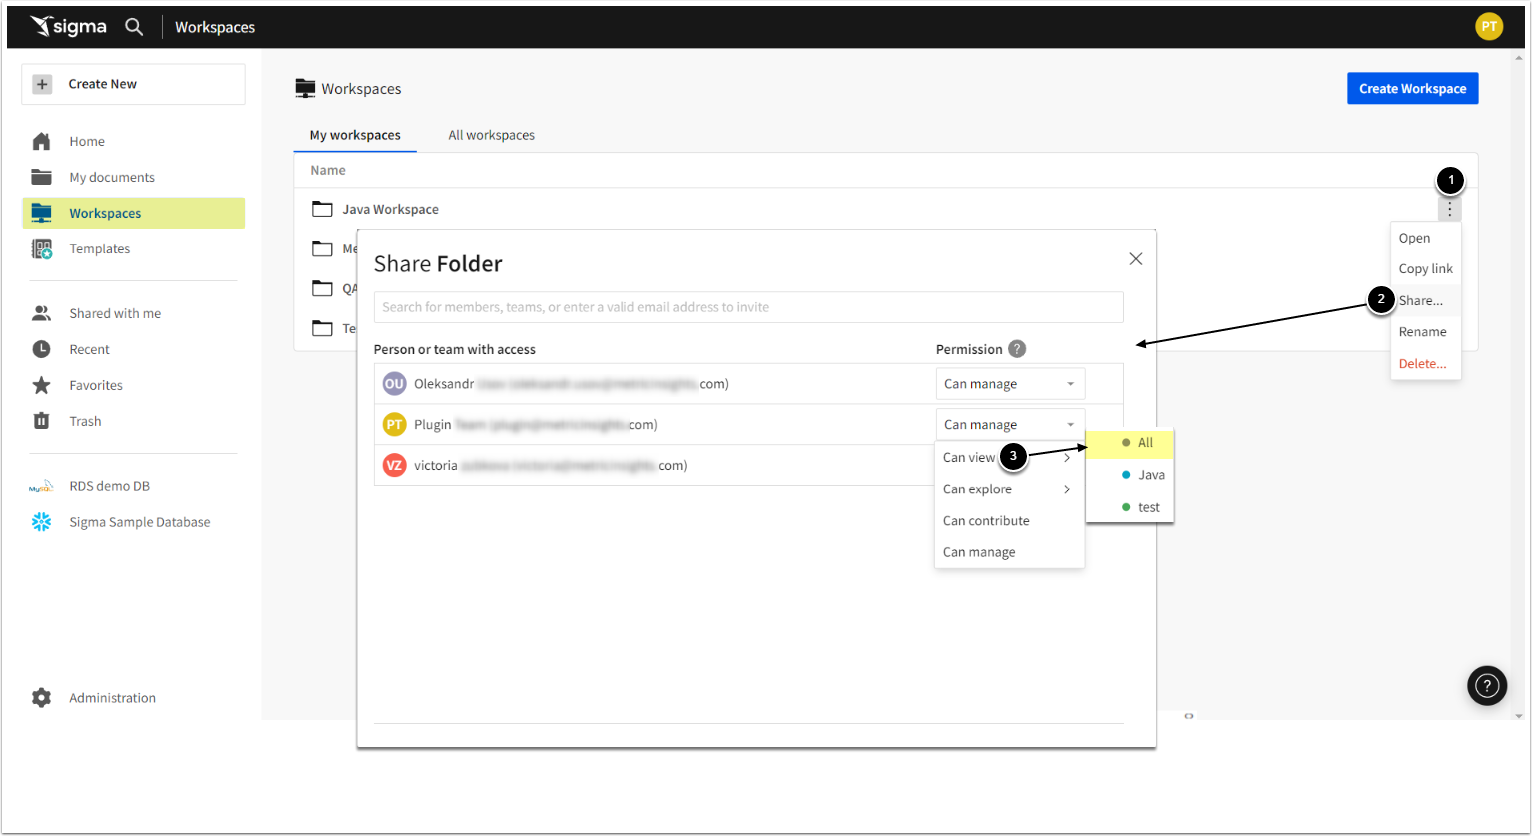Choose the test option in submenu
Screen dimensions: 1532x836
[x=1130, y=507]
